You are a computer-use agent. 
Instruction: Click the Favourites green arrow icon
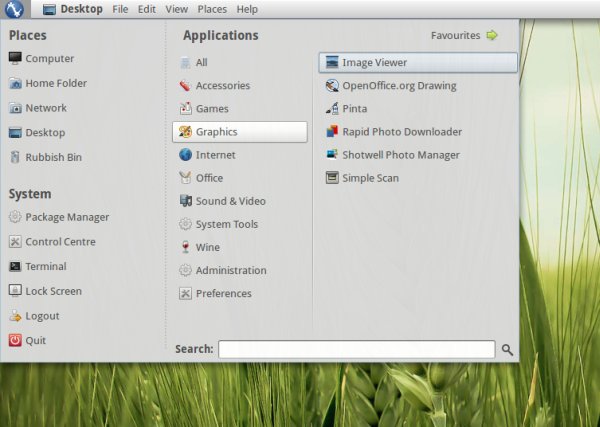(x=492, y=35)
